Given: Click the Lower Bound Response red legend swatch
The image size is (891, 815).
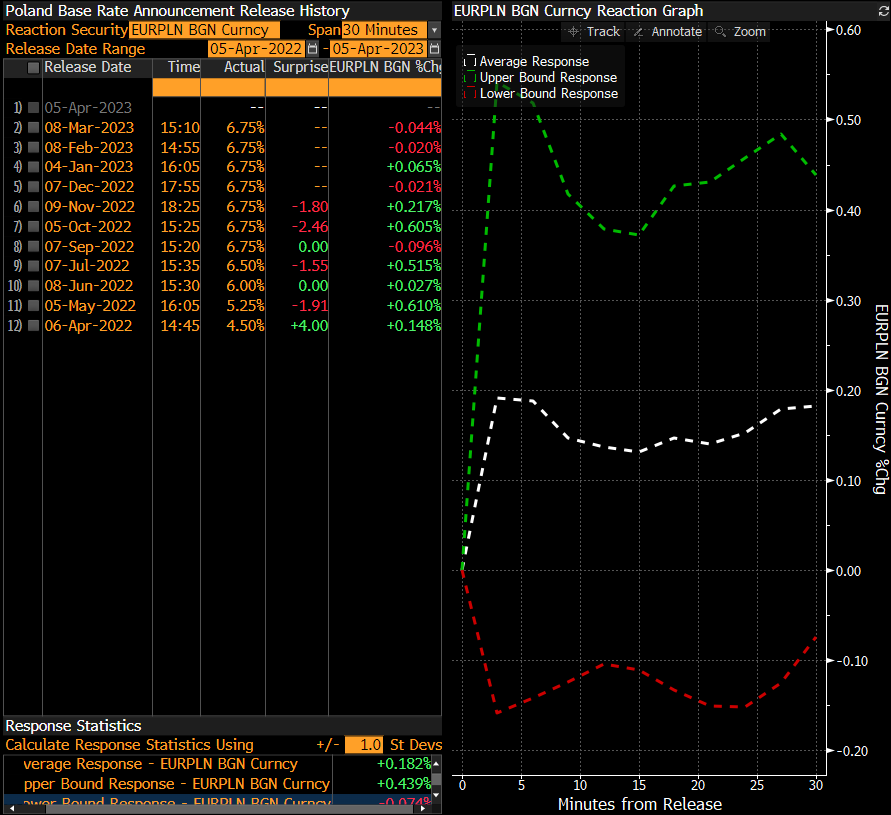Looking at the screenshot, I should (471, 93).
